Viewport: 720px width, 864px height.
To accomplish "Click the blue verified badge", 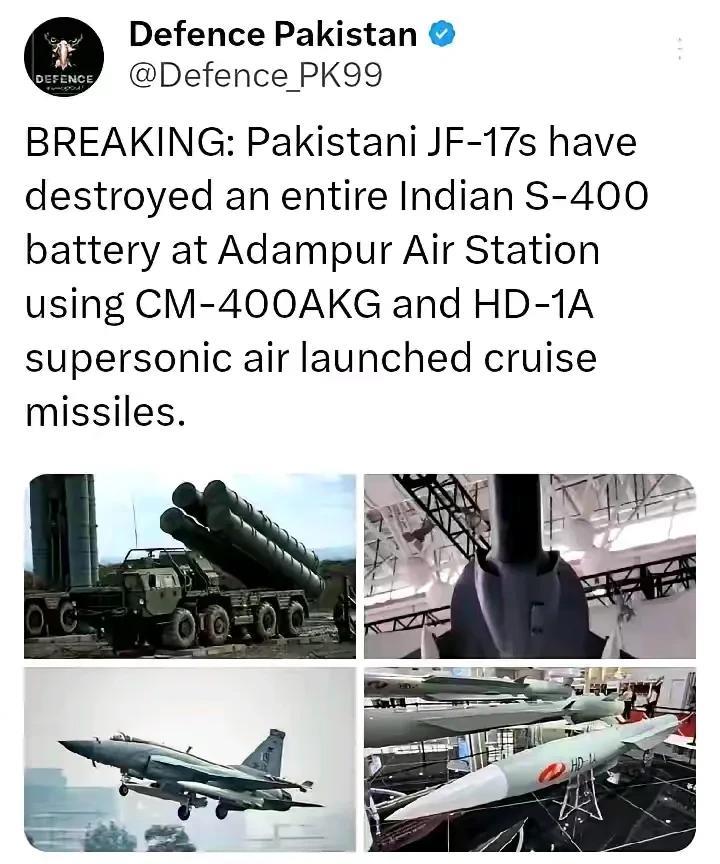I will pos(442,35).
